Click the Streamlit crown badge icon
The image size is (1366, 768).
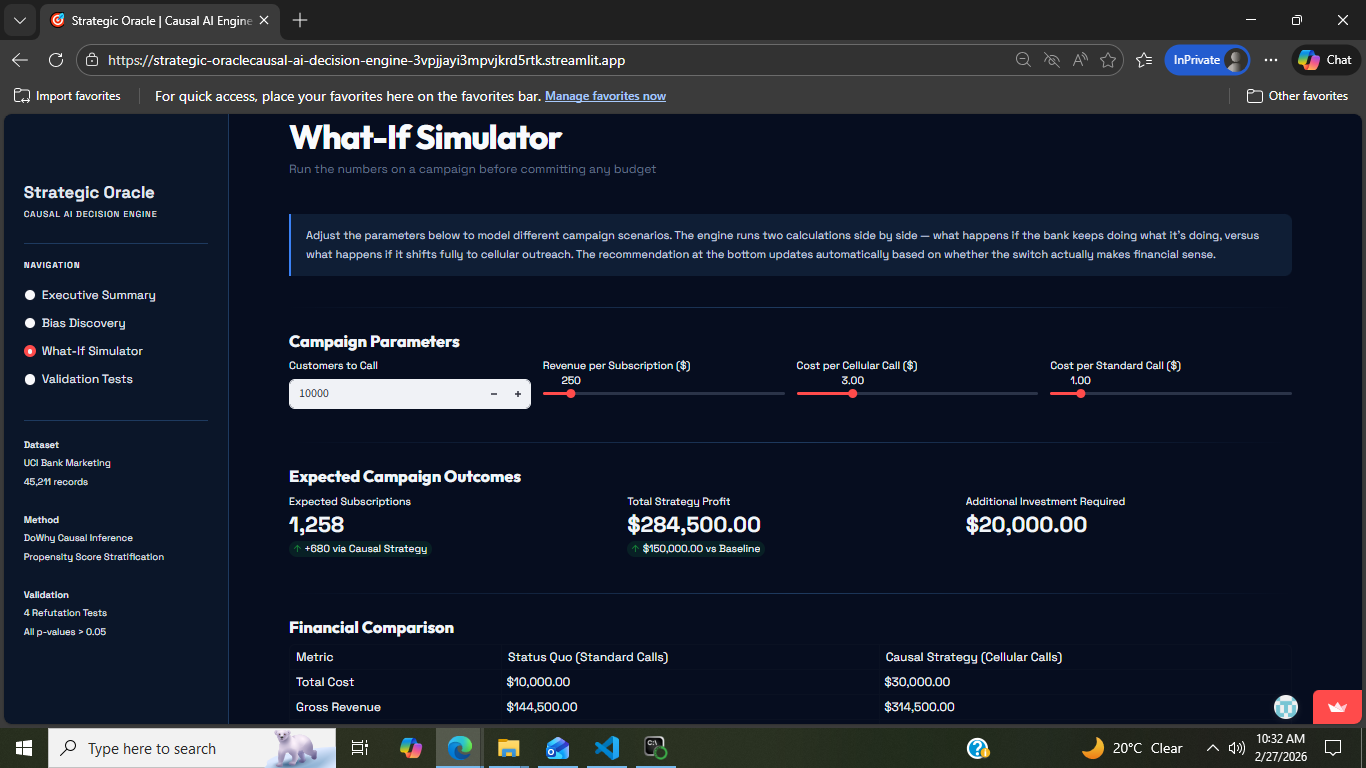(x=1338, y=706)
